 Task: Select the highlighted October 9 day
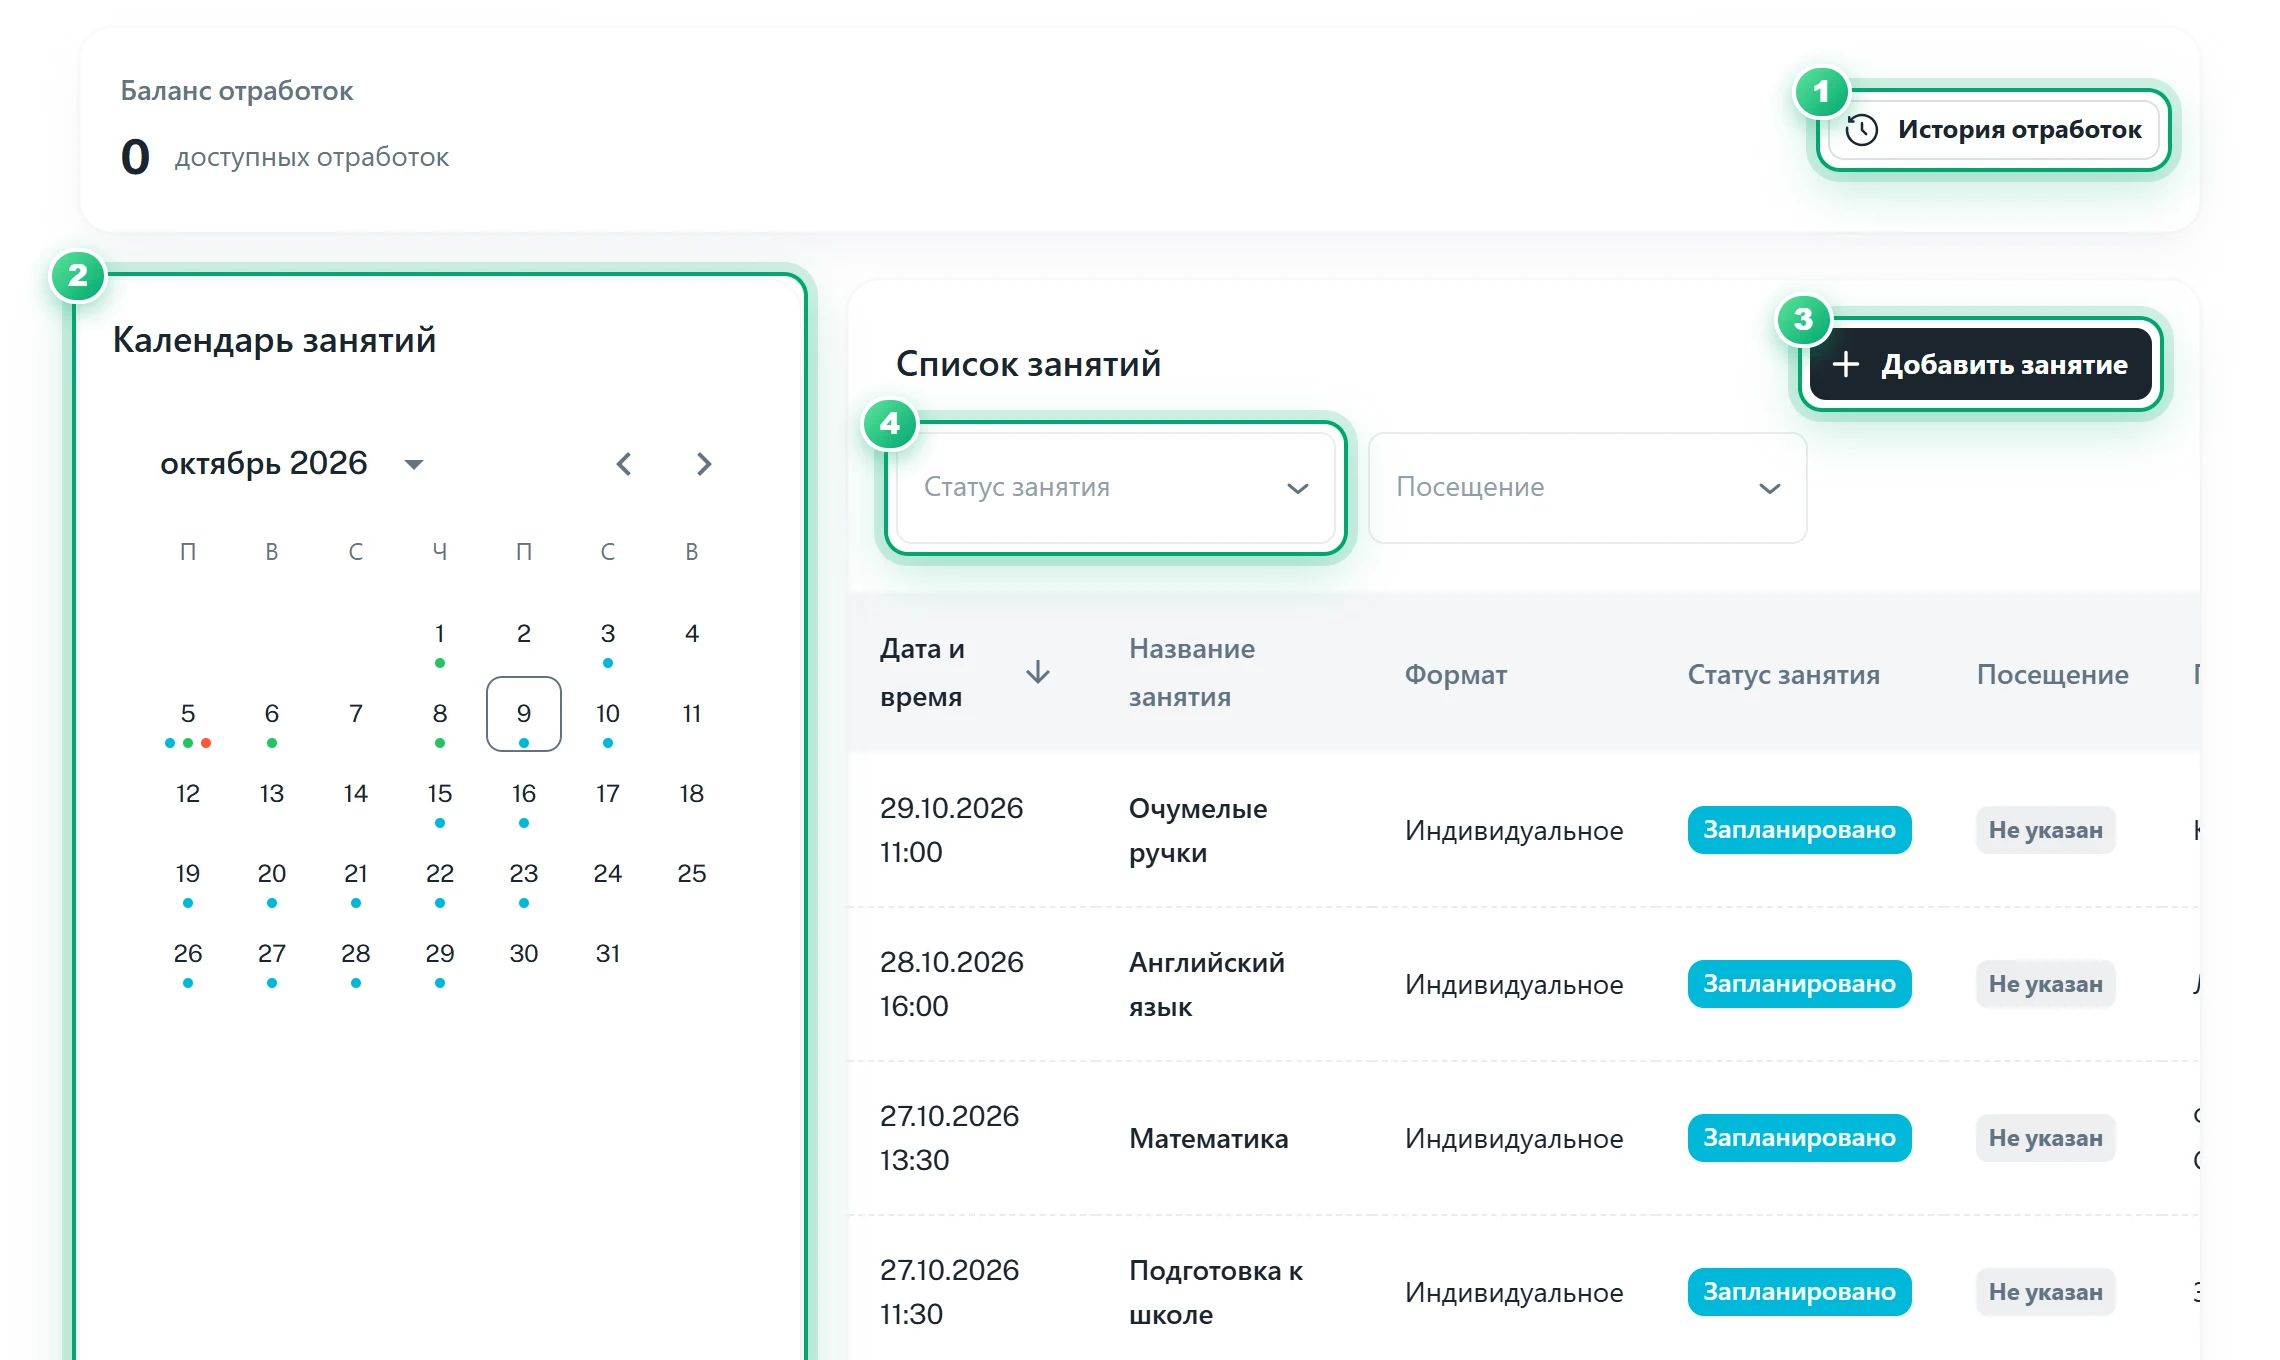point(524,714)
